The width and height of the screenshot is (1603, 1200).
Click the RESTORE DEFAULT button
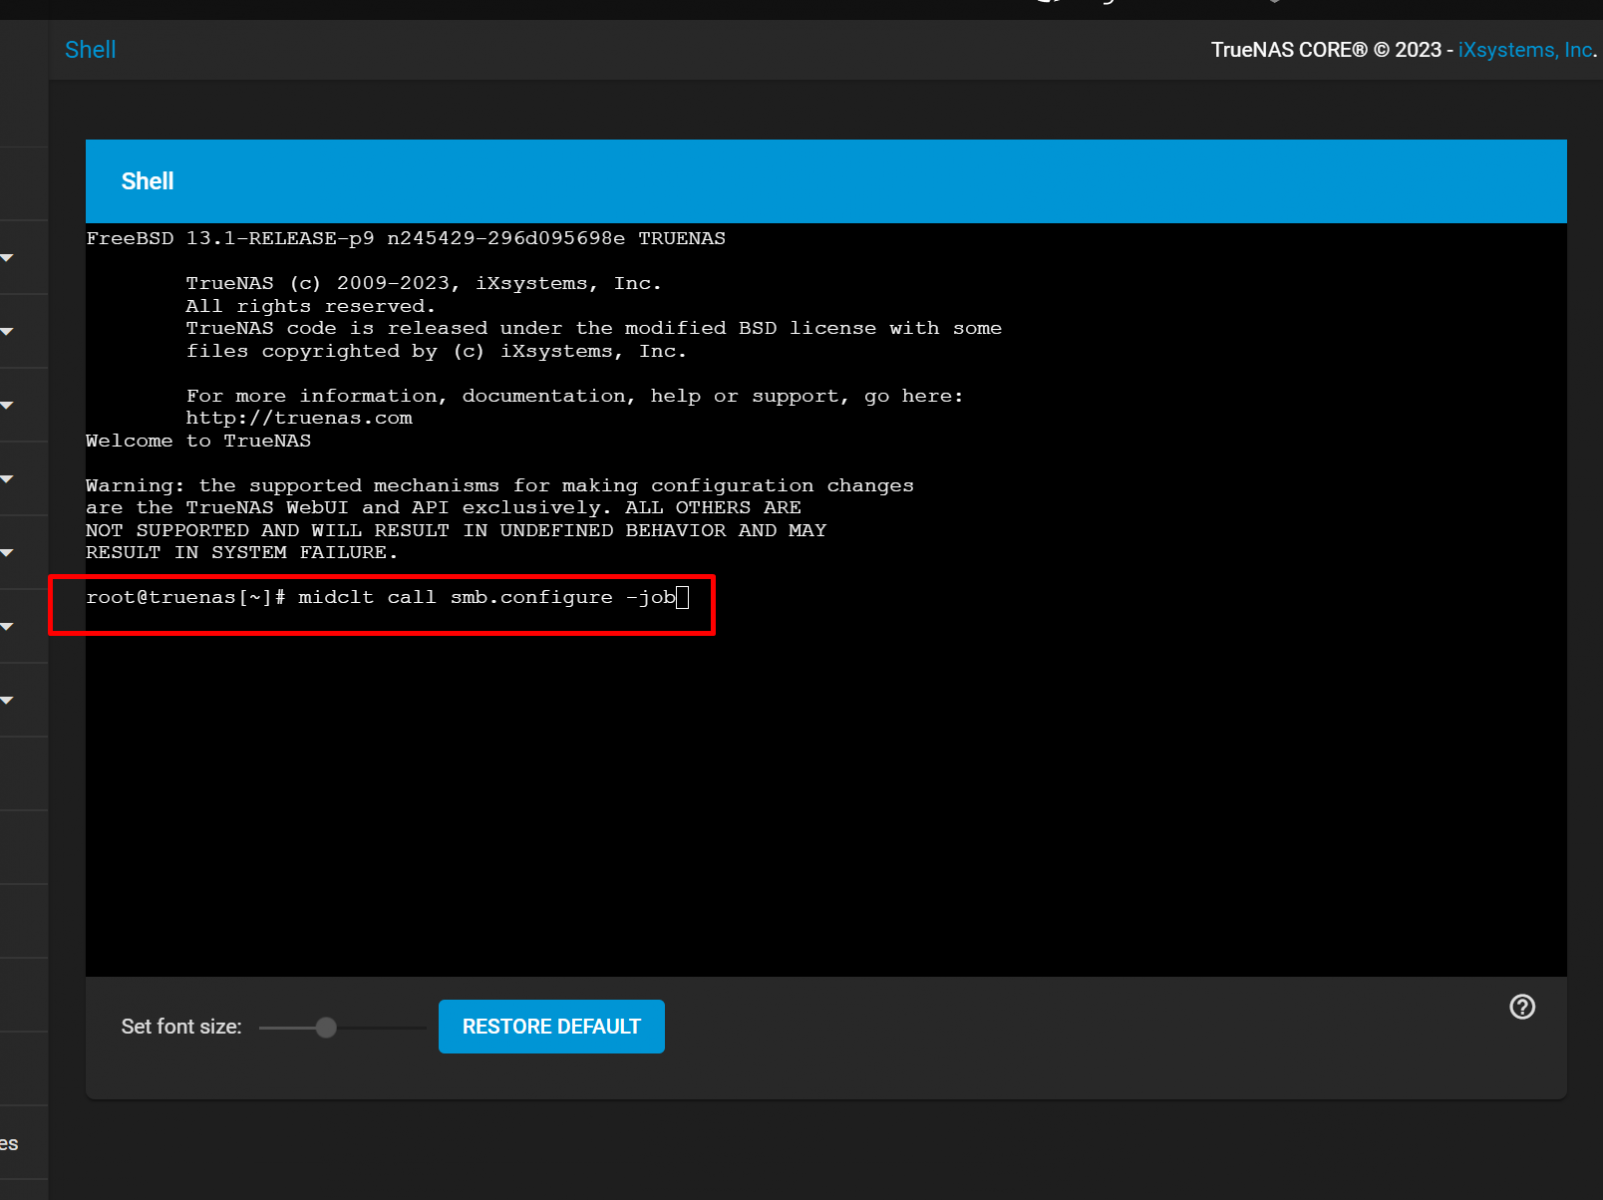click(x=551, y=1026)
